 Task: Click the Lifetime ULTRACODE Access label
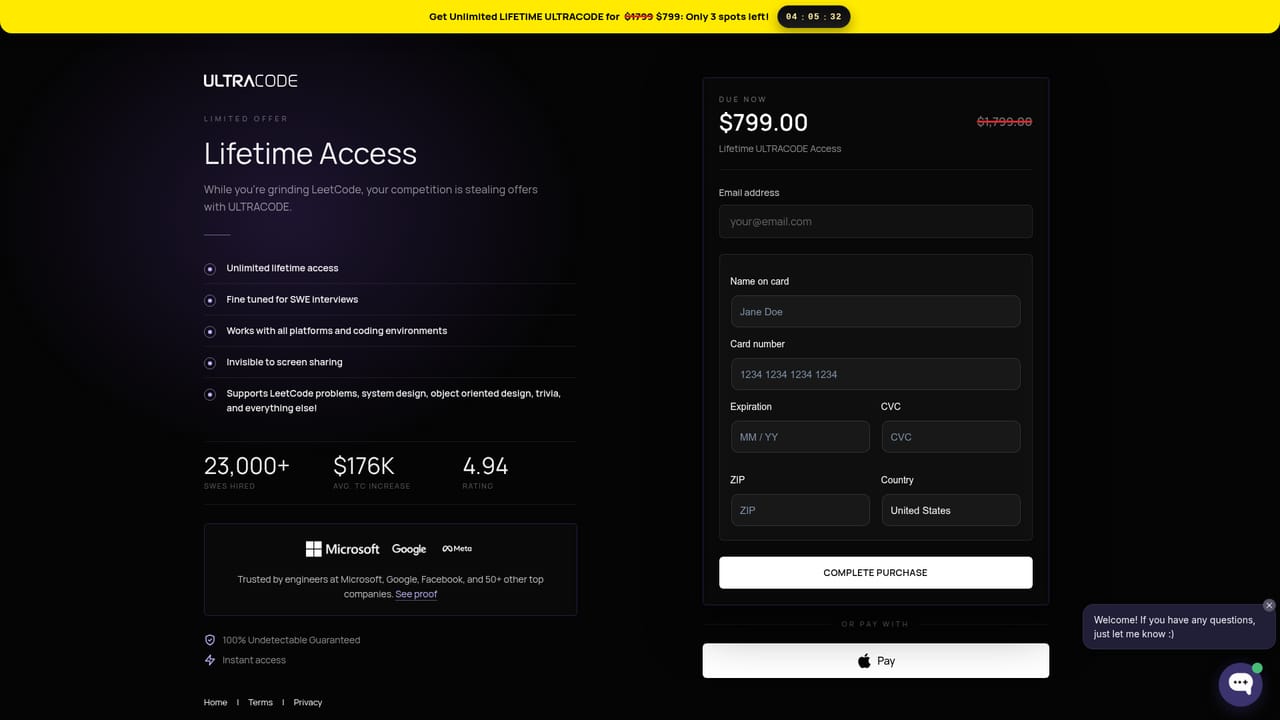tap(780, 149)
